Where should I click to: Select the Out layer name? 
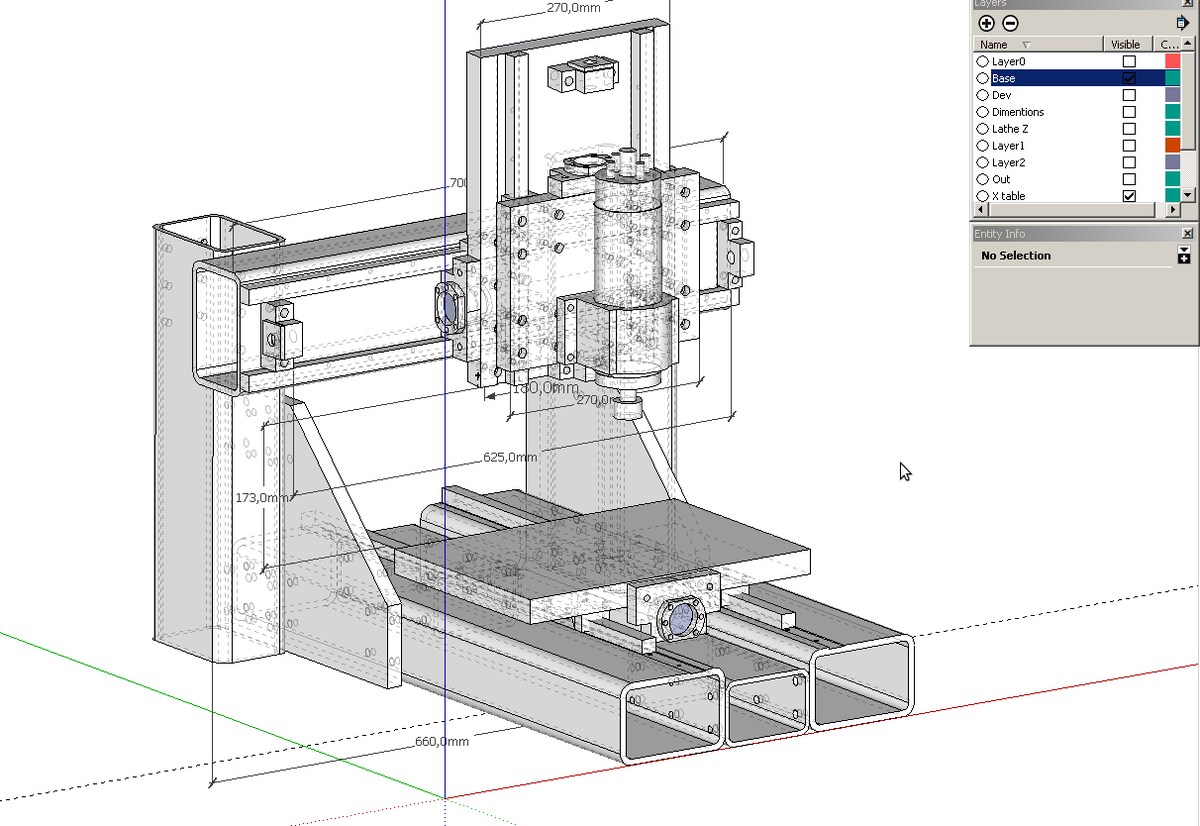[1001, 179]
